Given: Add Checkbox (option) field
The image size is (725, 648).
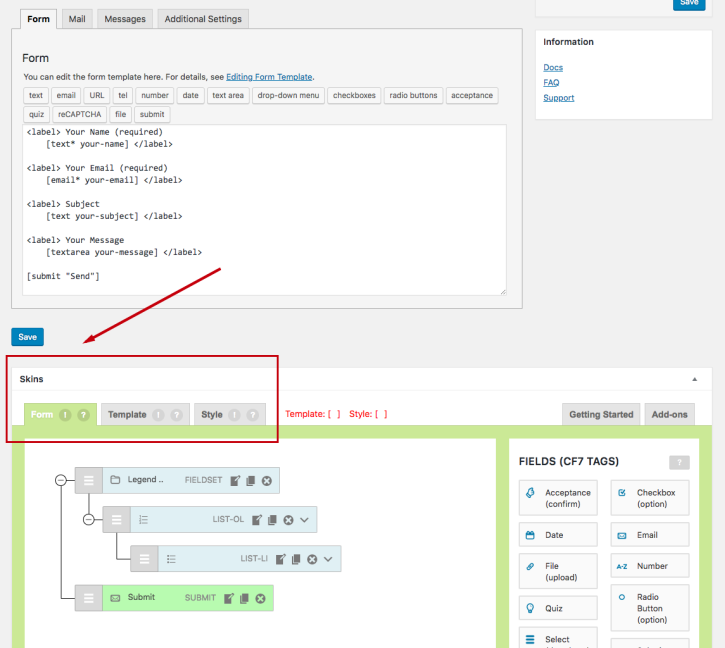Looking at the screenshot, I should click(x=650, y=498).
